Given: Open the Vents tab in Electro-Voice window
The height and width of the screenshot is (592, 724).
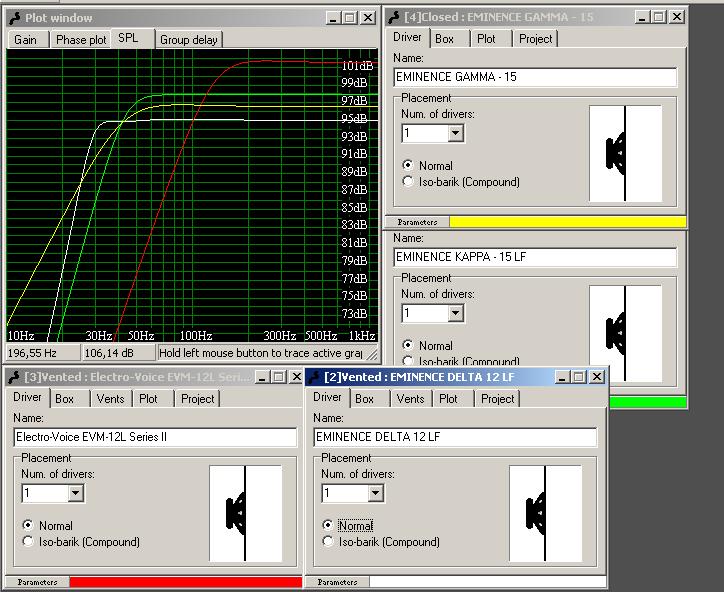Looking at the screenshot, I should [x=110, y=399].
